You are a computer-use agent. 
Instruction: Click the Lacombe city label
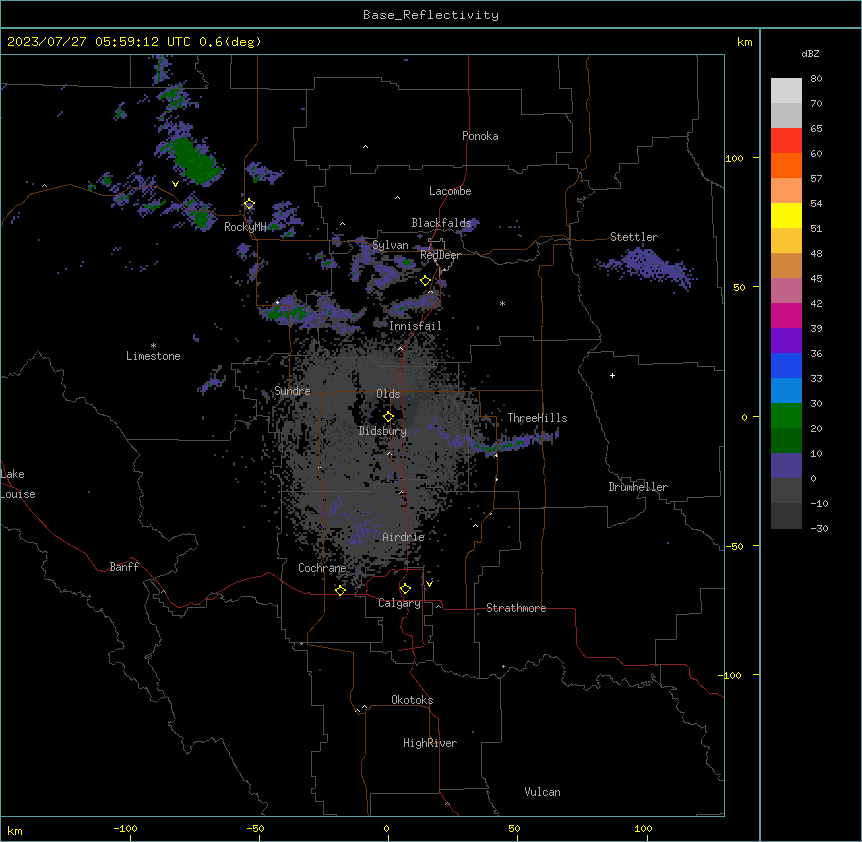(x=450, y=191)
